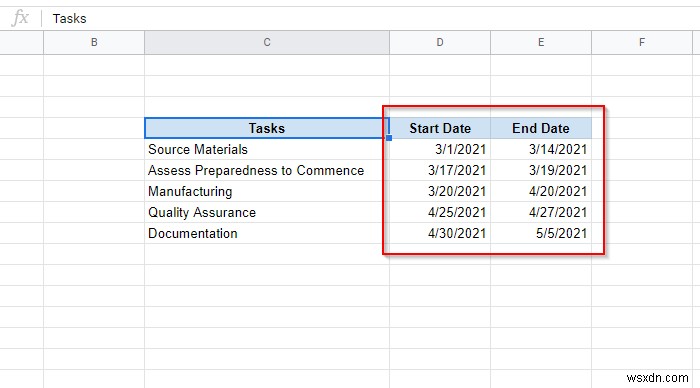Select column C header
Screen dimensions: 700x388
tap(267, 42)
